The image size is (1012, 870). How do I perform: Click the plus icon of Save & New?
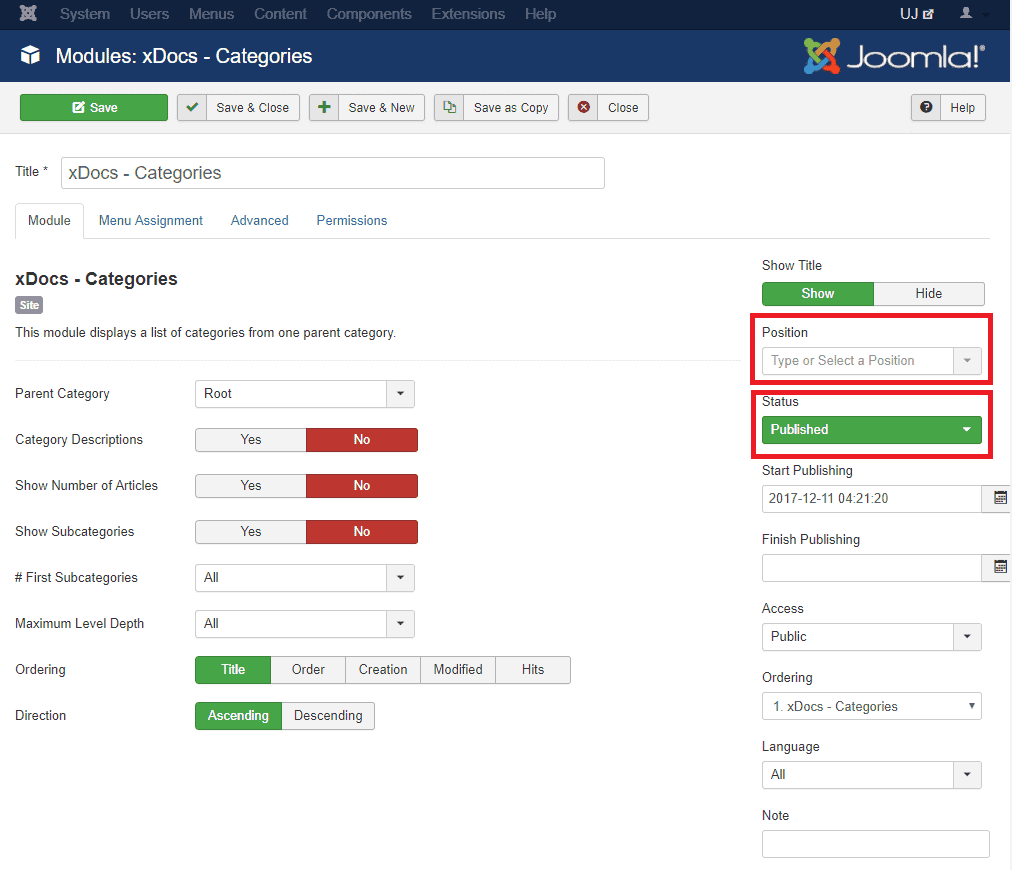[x=324, y=107]
